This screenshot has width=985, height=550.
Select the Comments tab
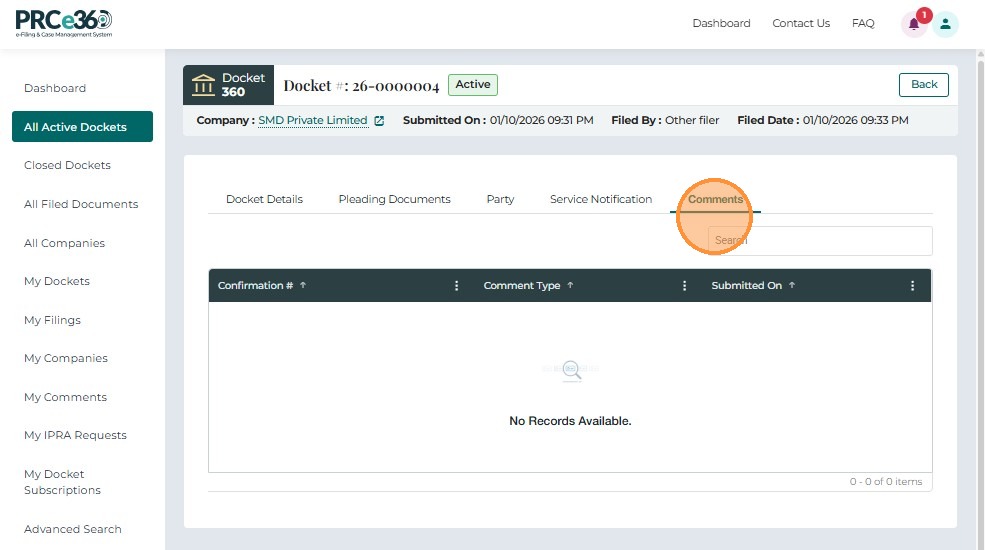pyautogui.click(x=716, y=199)
